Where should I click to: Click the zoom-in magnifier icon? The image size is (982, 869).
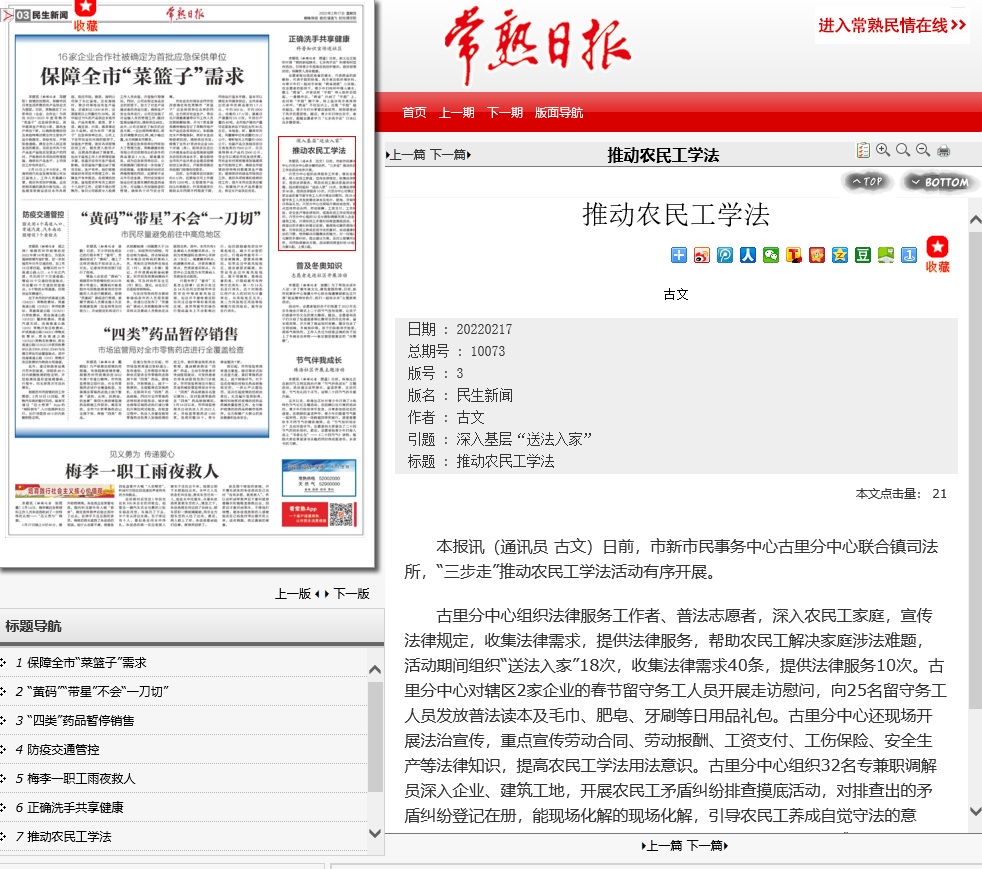click(883, 150)
